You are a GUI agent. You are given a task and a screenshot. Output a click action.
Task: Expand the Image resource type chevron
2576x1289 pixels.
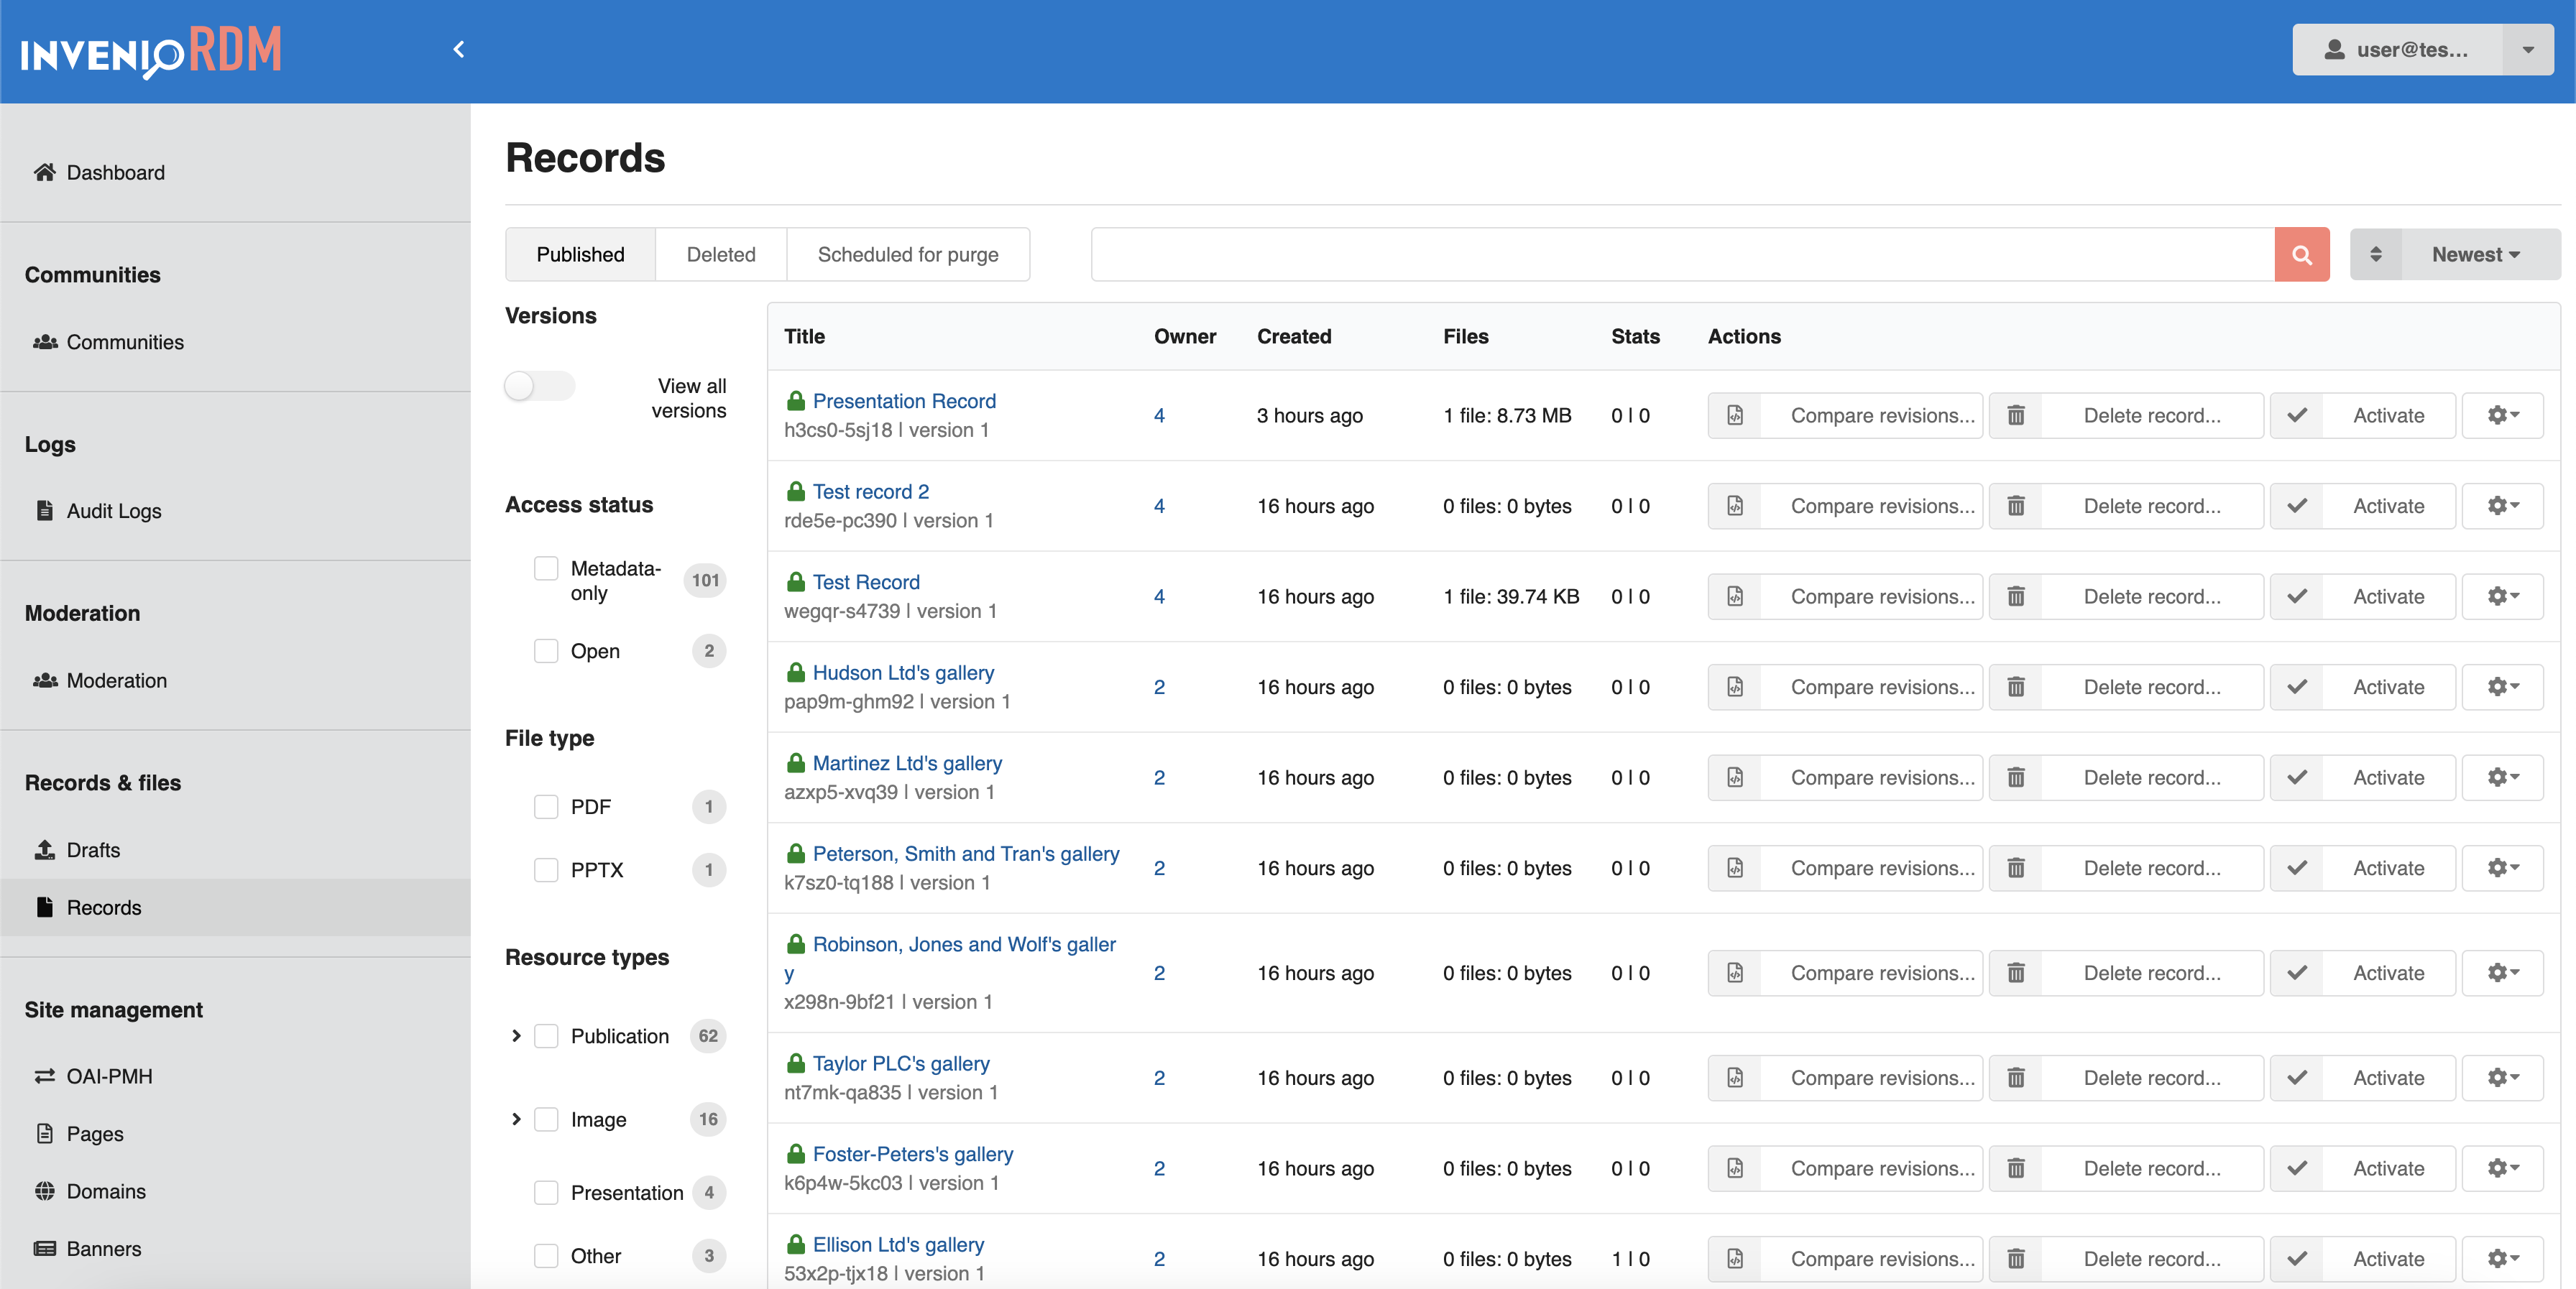click(x=516, y=1120)
